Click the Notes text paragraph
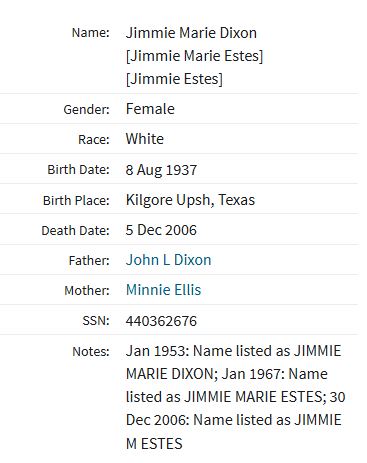The image size is (367, 463). (x=235, y=397)
